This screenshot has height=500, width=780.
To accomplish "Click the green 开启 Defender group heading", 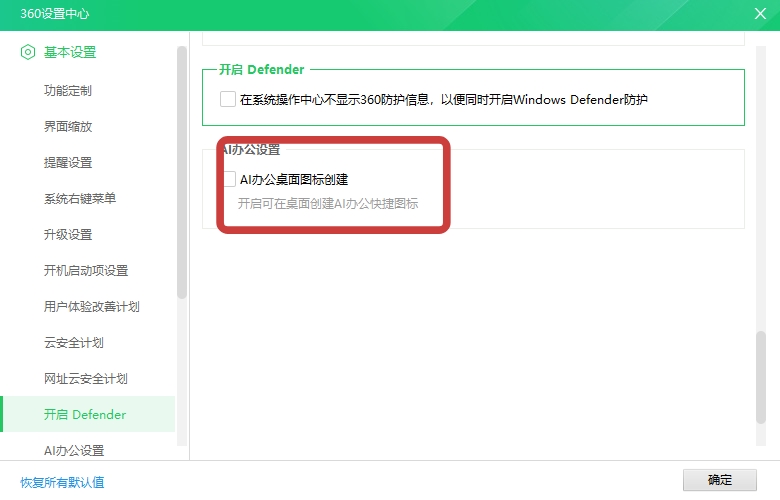I will [x=262, y=69].
